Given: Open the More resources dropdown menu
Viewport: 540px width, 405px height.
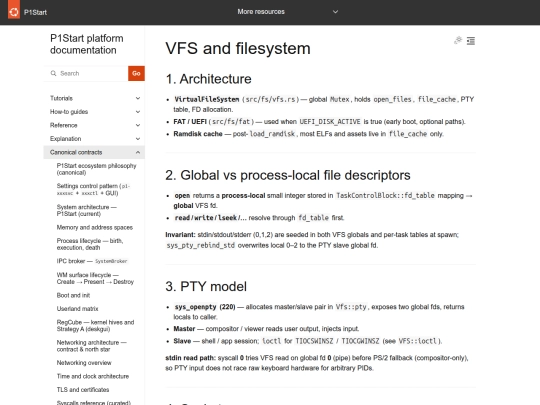Looking at the screenshot, I should click(261, 12).
